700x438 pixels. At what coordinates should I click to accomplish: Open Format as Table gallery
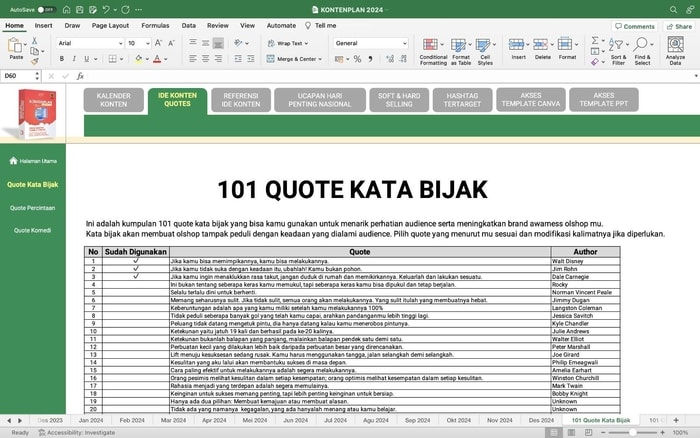(x=461, y=52)
